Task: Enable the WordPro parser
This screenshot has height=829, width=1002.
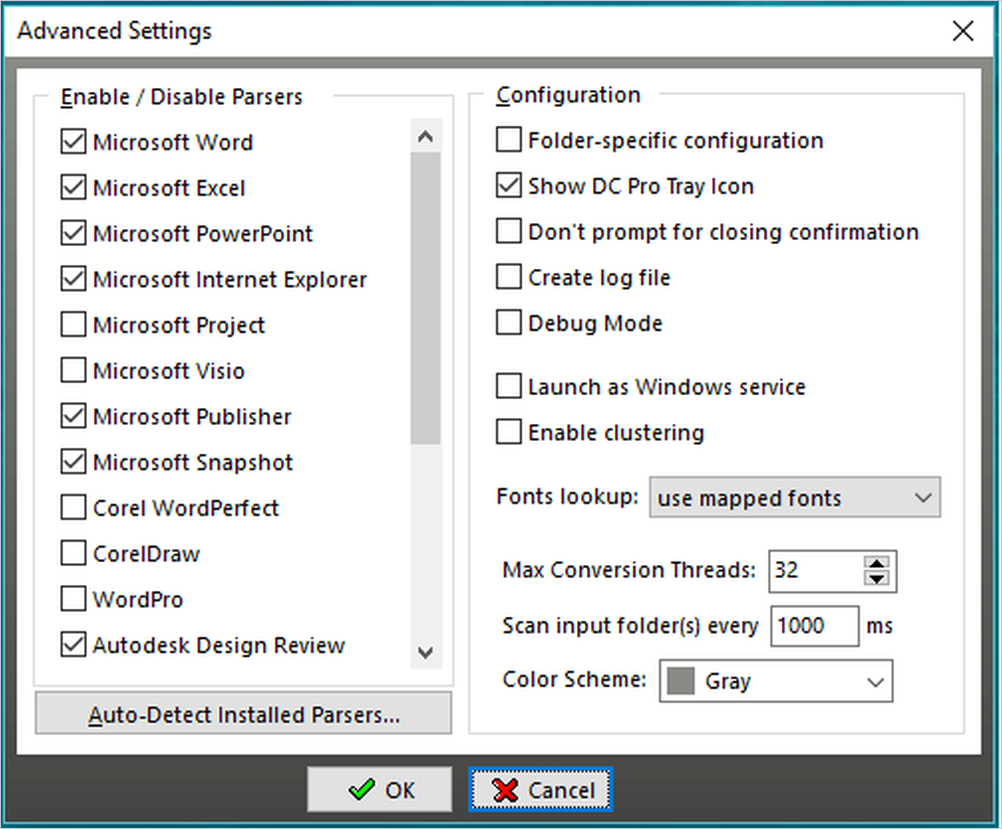Action: [x=73, y=600]
